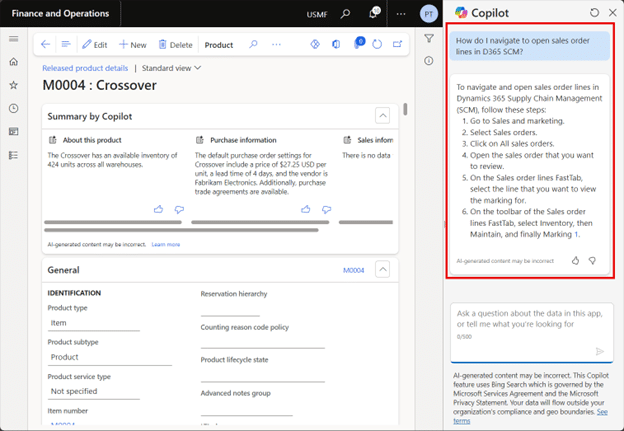Viewport: 624px width, 431px height.
Task: Click the page vertical scrollbar thumb
Action: pyautogui.click(x=405, y=109)
